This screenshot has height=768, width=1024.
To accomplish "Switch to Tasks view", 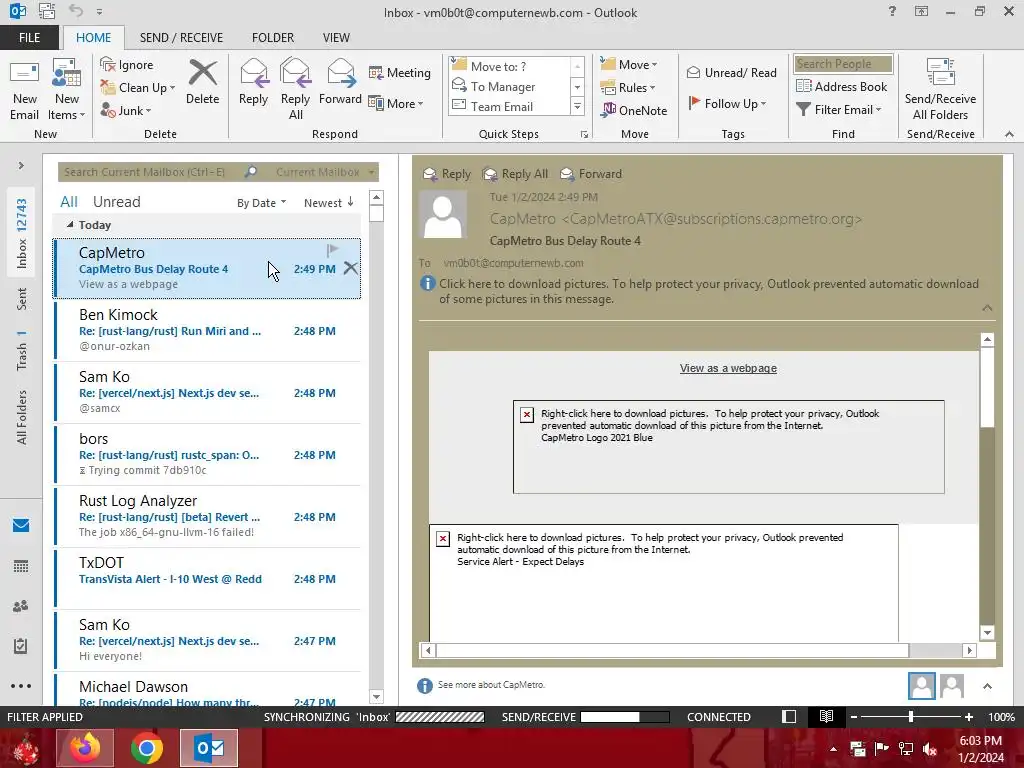I will pos(21,646).
